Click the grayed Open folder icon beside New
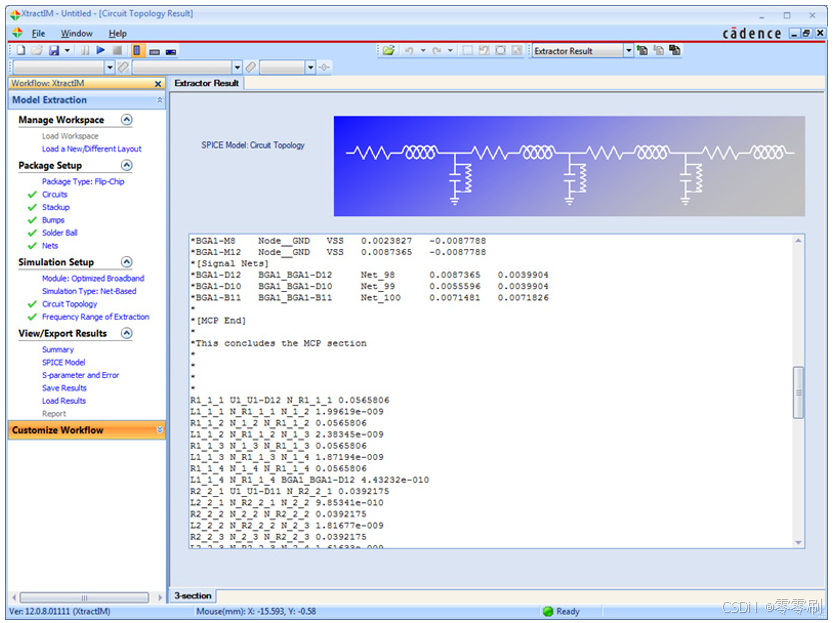 37,51
